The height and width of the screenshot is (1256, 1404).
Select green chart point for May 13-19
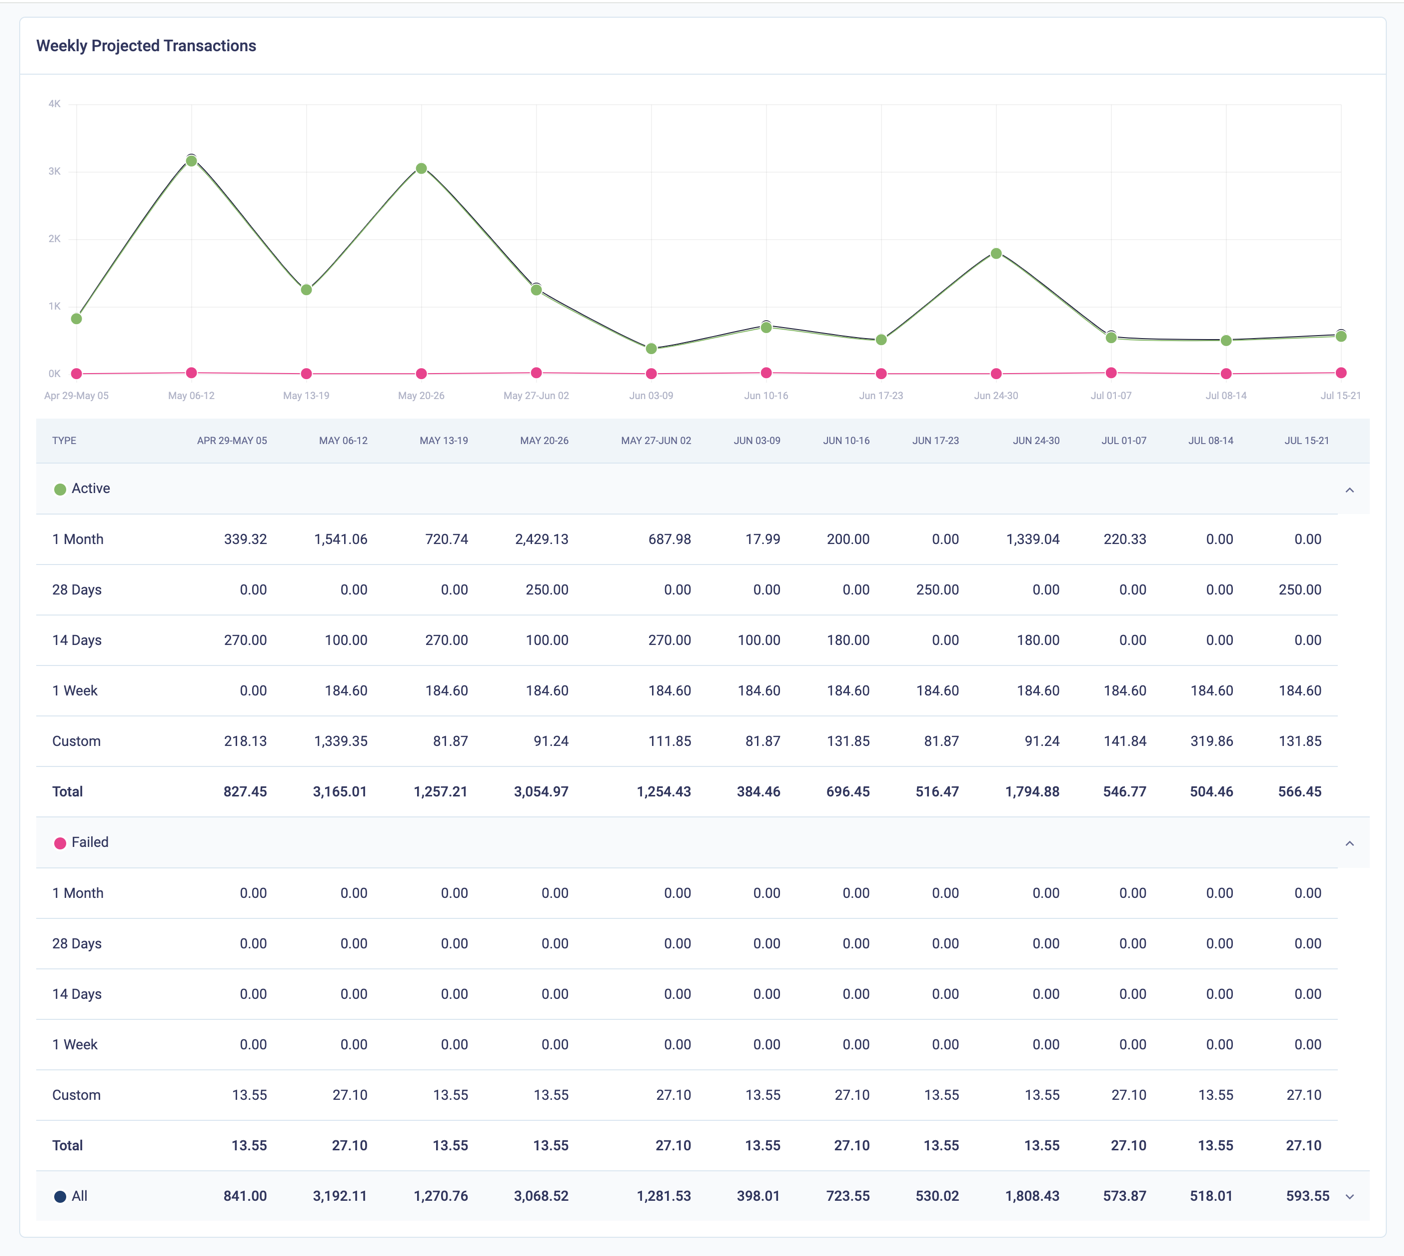click(306, 289)
